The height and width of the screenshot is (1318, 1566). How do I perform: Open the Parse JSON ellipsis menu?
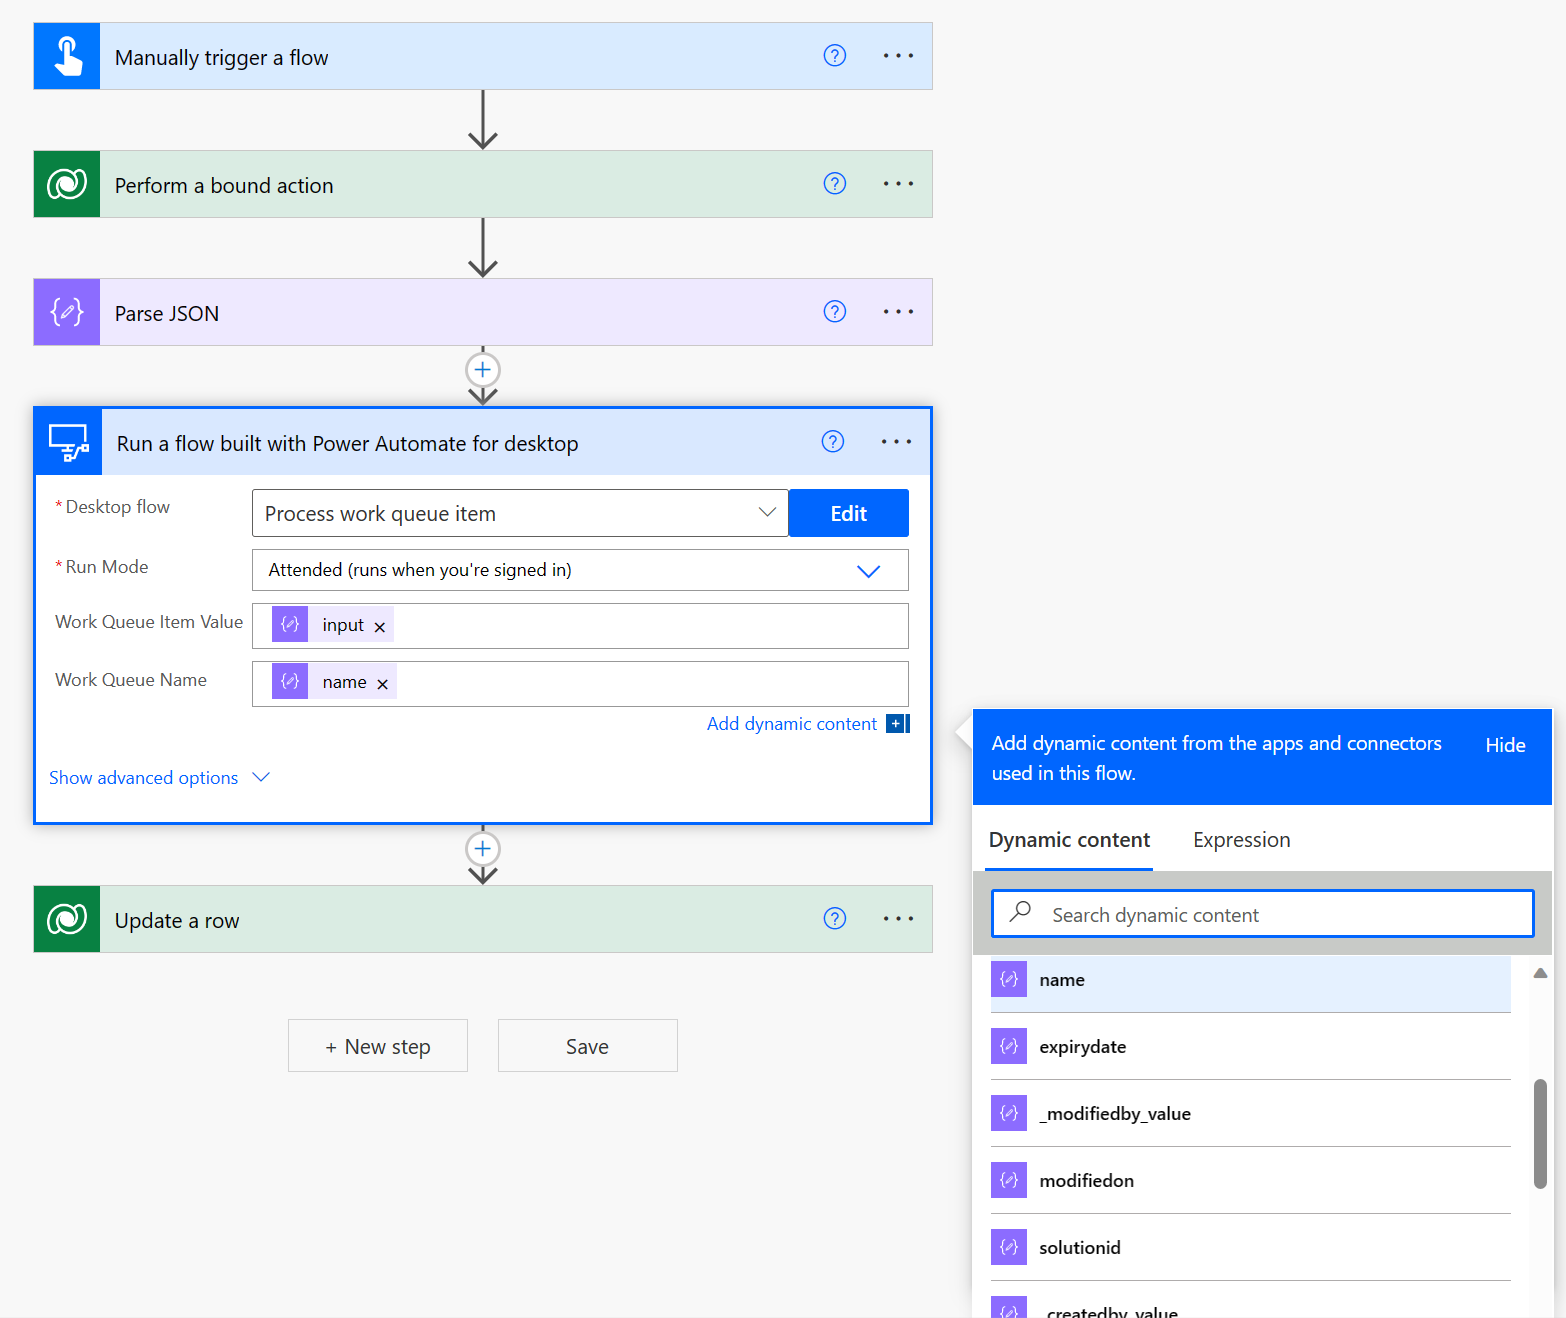(898, 312)
